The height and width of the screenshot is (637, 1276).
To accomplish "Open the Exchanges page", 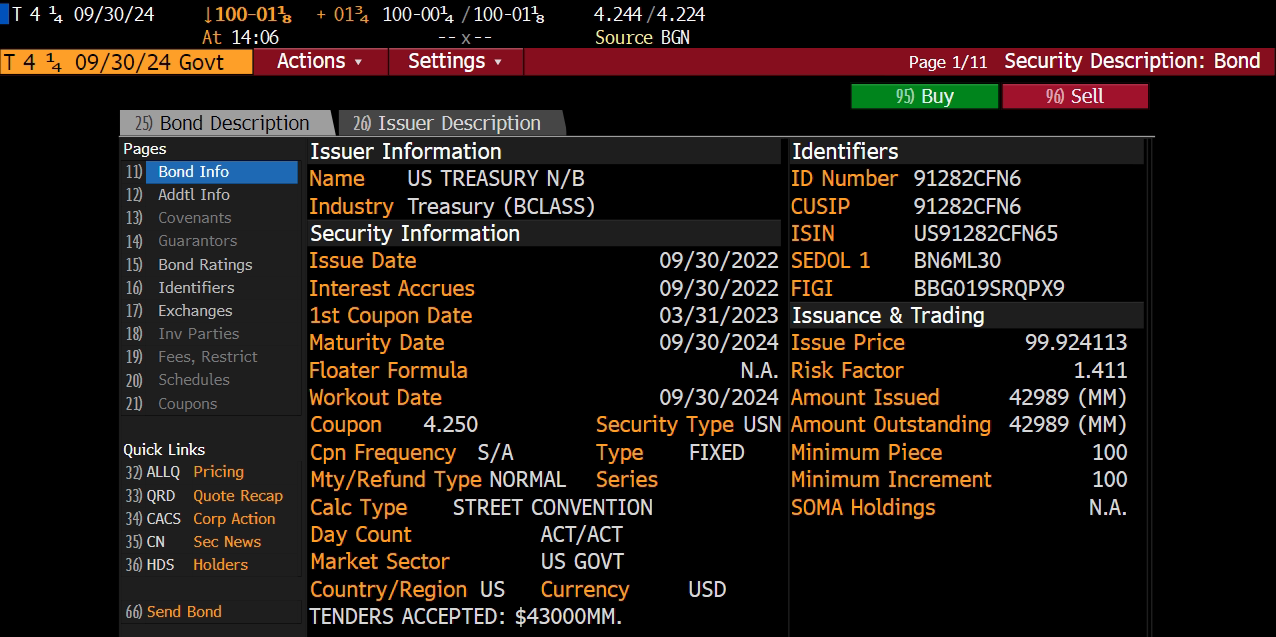I will 194,311.
